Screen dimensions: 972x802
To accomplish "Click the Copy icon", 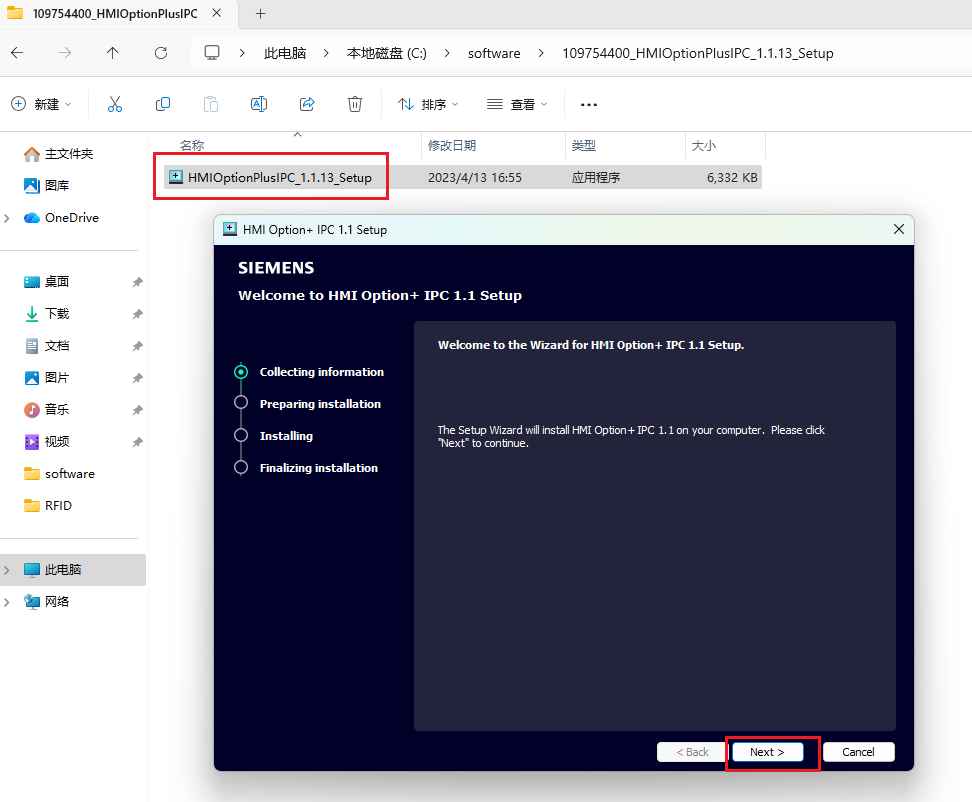I will pyautogui.click(x=163, y=103).
